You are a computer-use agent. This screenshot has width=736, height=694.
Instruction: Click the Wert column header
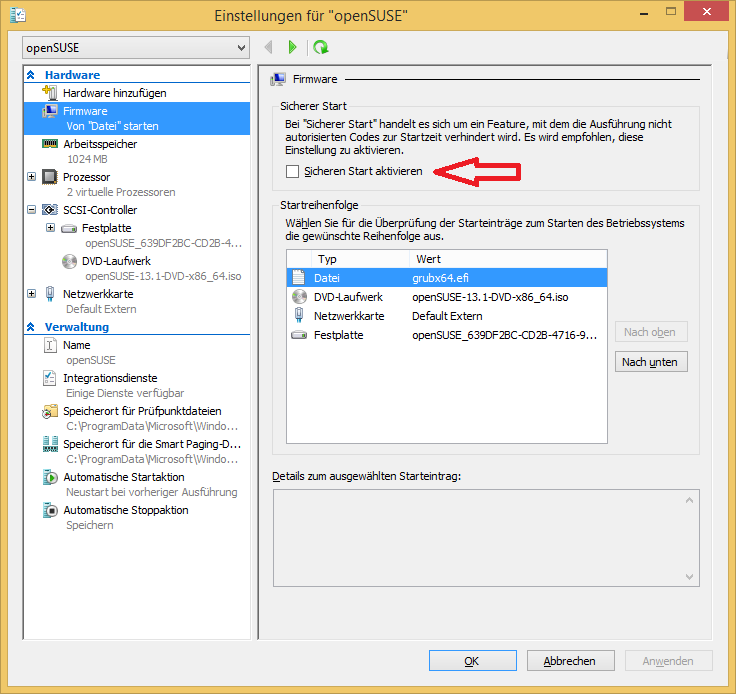(508, 259)
